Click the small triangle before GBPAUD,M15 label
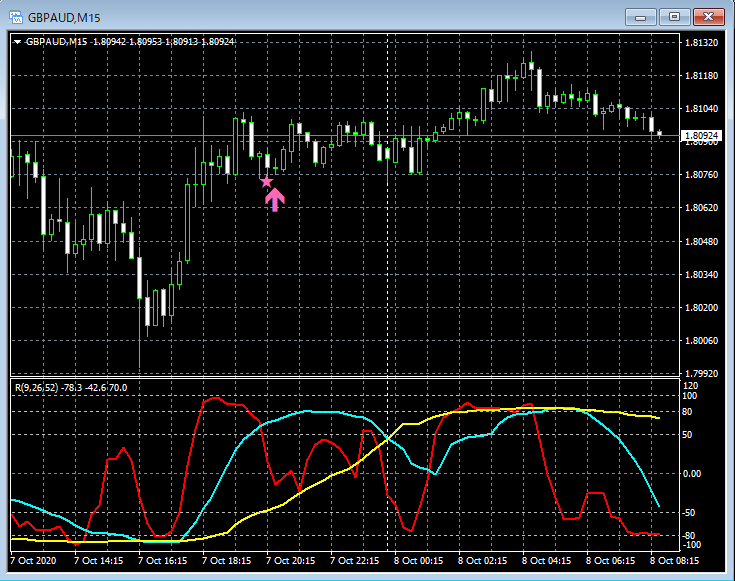 [x=17, y=42]
